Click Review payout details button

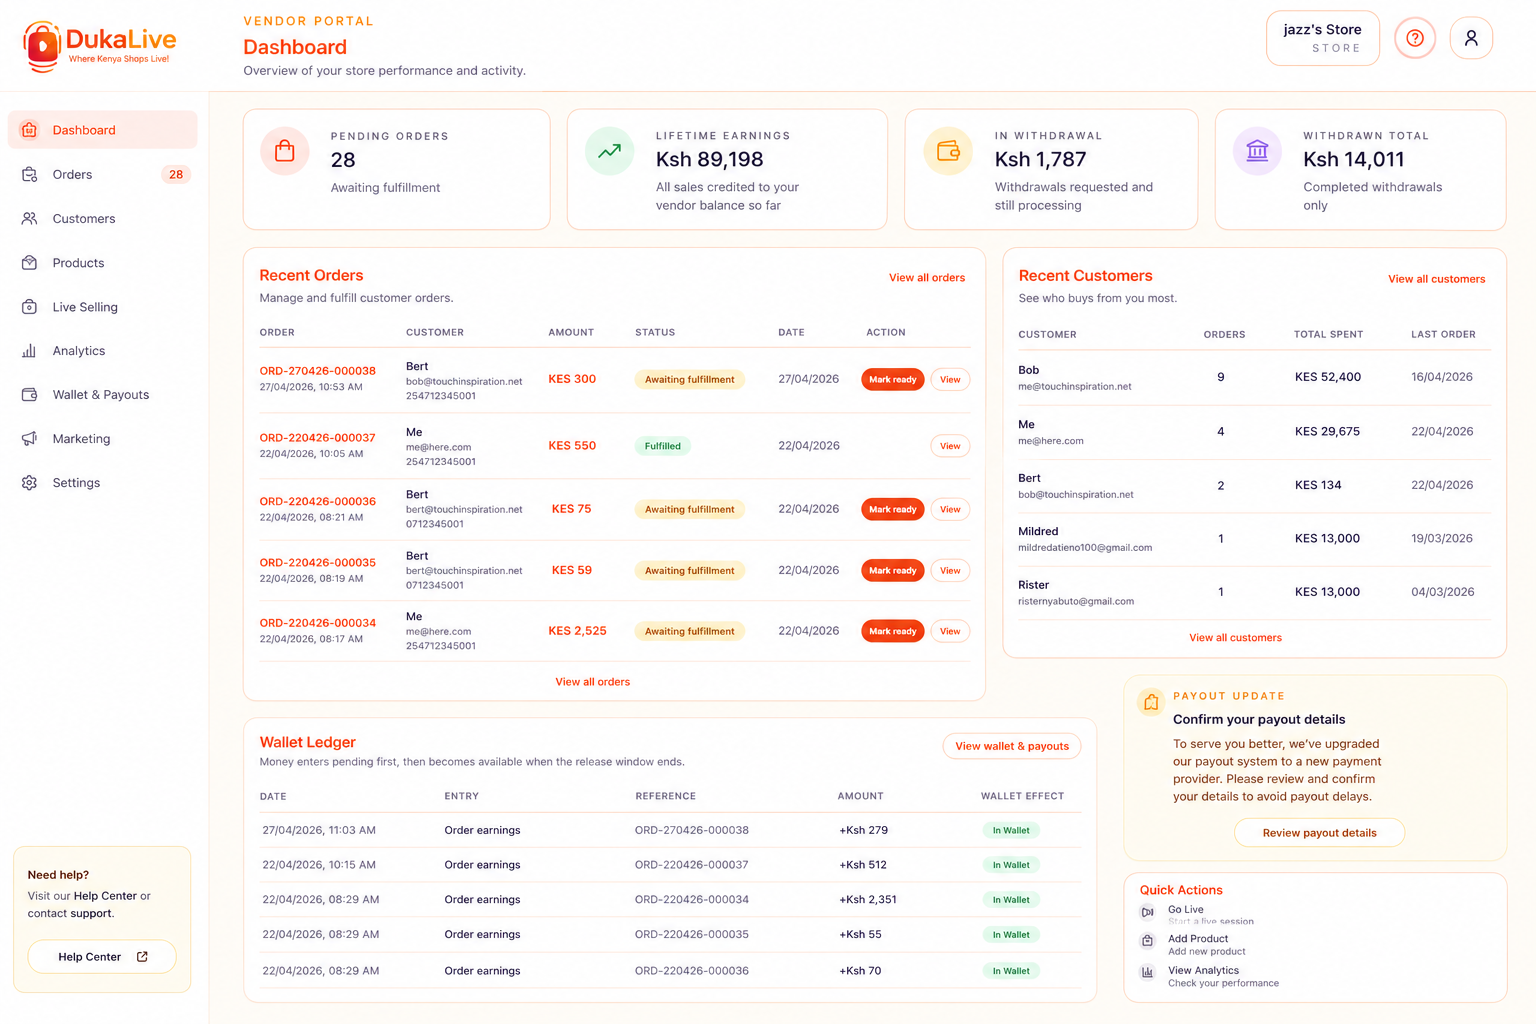[1319, 833]
